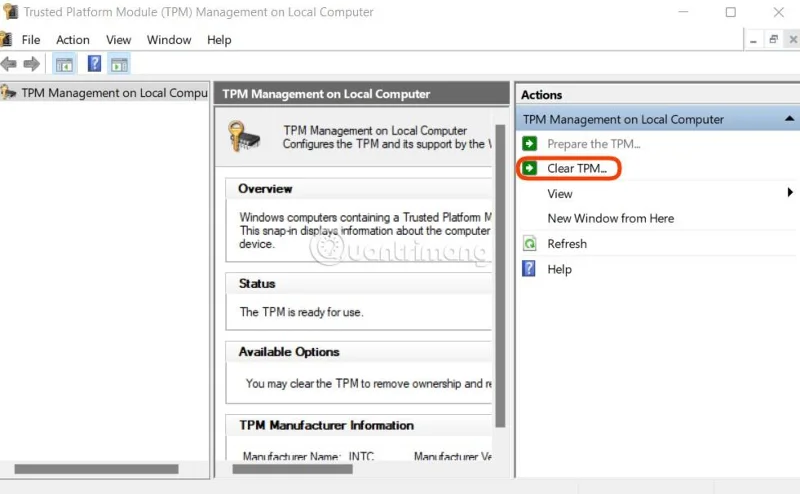The height and width of the screenshot is (494, 800).
Task: Expand the View submenu arrow in Actions
Action: (x=790, y=192)
